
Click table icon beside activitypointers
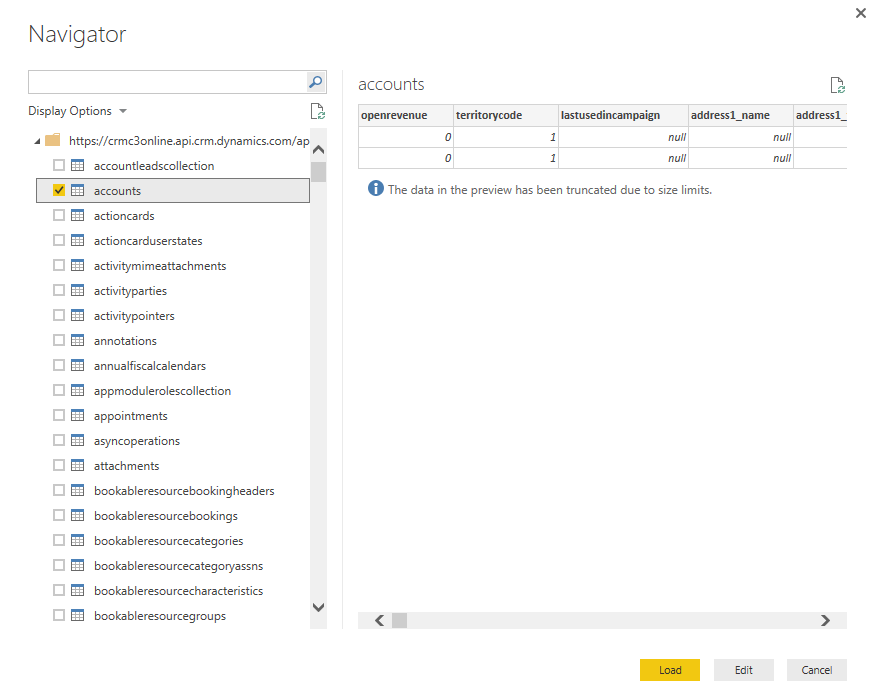coord(78,315)
